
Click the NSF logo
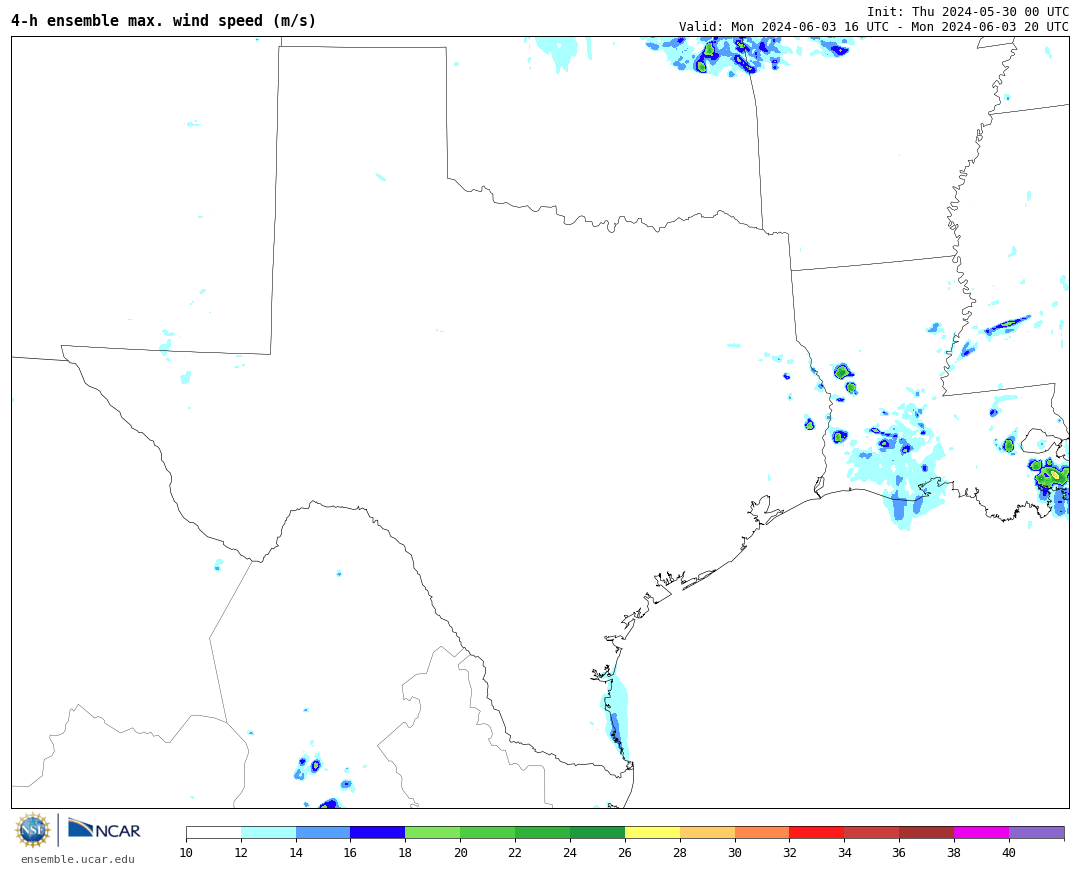pyautogui.click(x=33, y=830)
